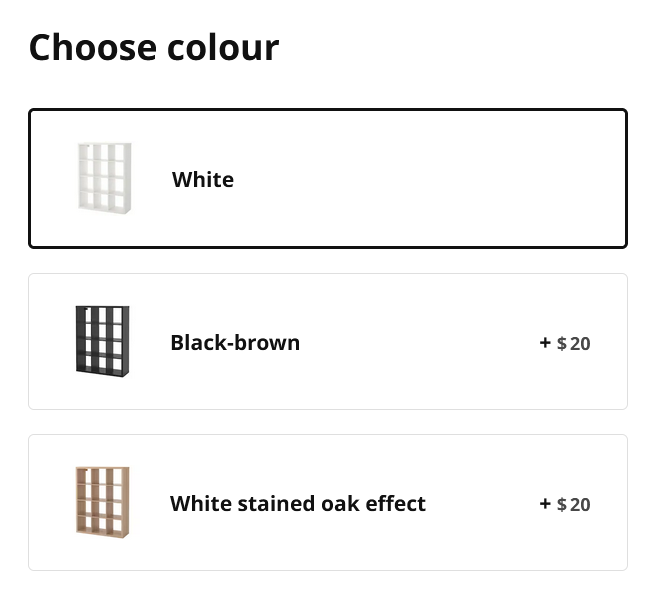Click the number 20 in Black-brown price
Screen dimensions: 651x592
(580, 344)
